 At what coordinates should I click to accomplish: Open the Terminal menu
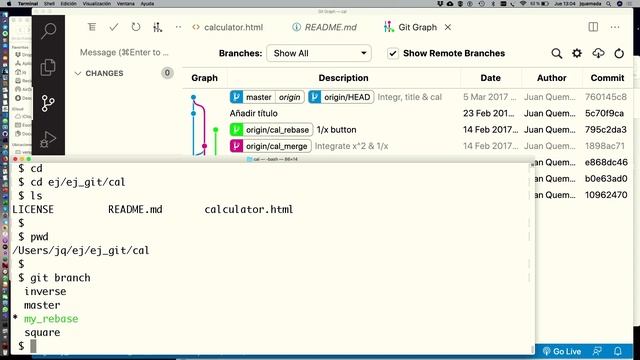coord(28,4)
